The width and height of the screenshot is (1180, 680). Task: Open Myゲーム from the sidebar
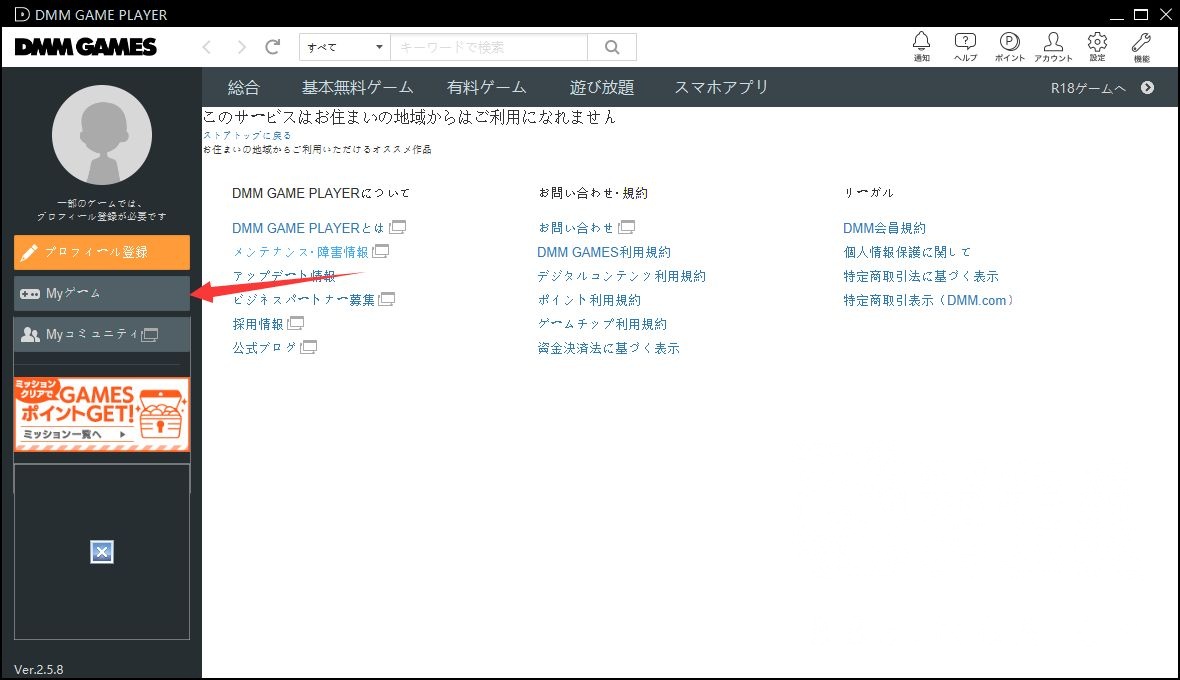[101, 293]
